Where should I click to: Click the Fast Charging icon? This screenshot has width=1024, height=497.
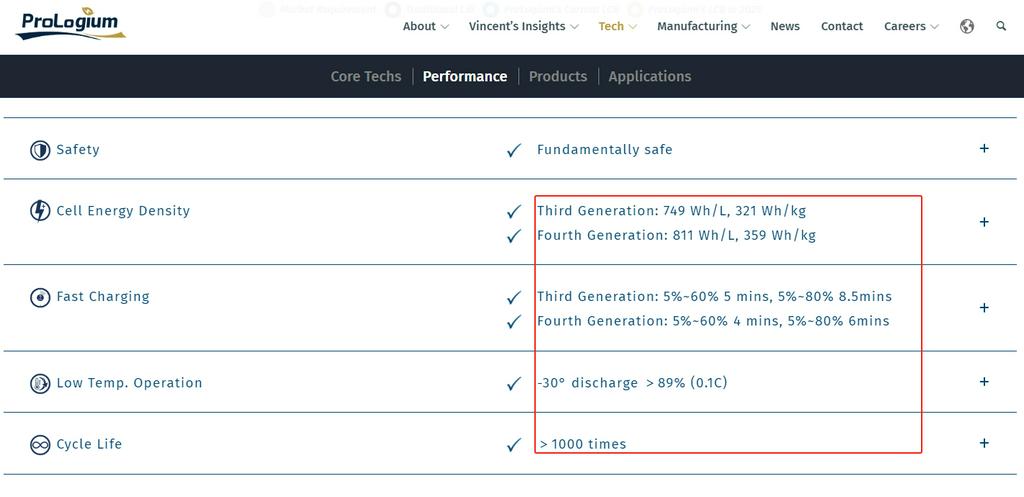(x=40, y=297)
